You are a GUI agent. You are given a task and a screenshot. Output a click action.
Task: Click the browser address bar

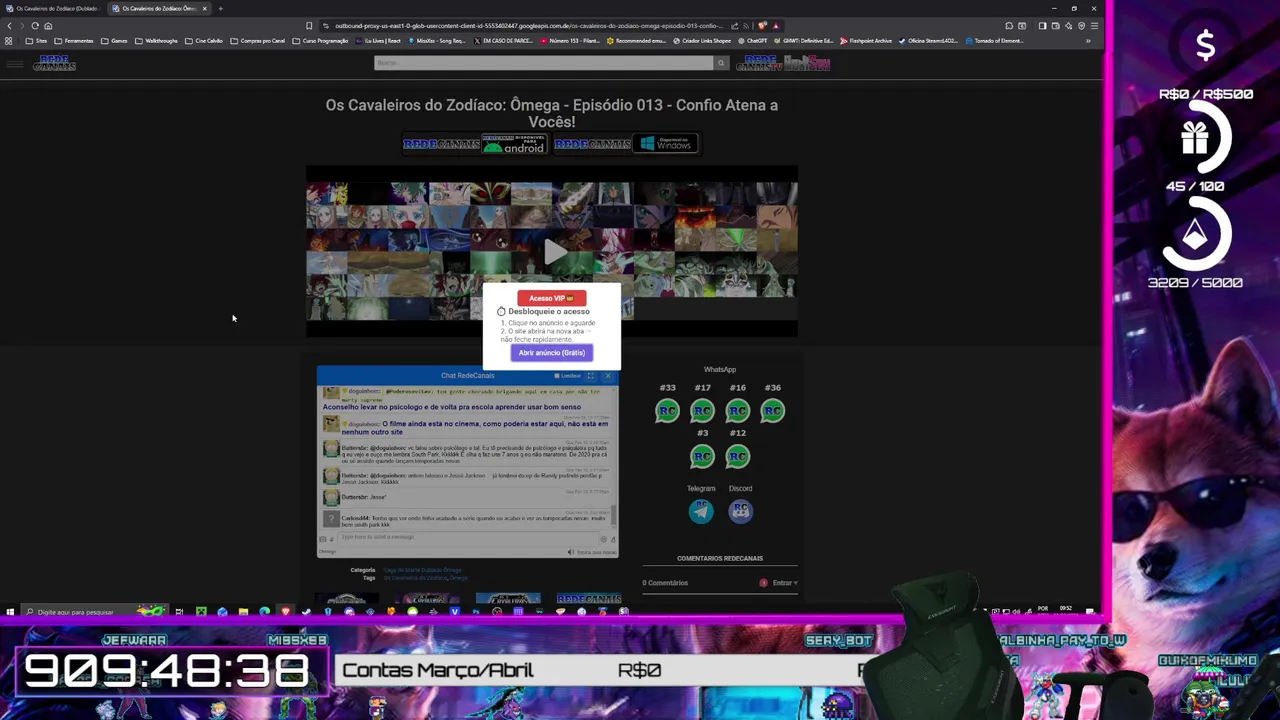(x=527, y=26)
